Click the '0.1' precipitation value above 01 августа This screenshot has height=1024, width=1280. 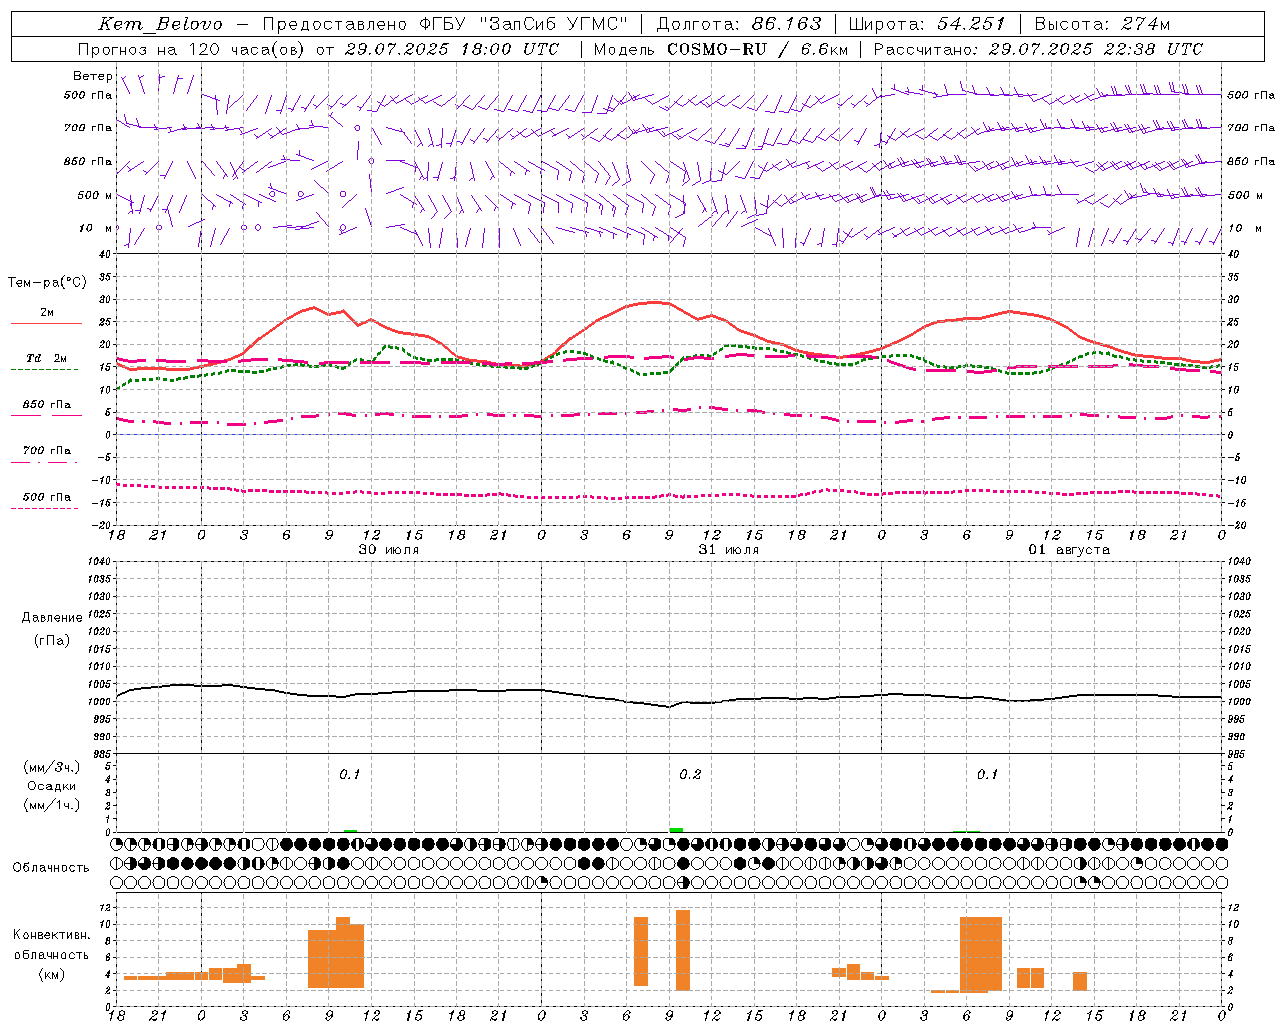click(987, 775)
